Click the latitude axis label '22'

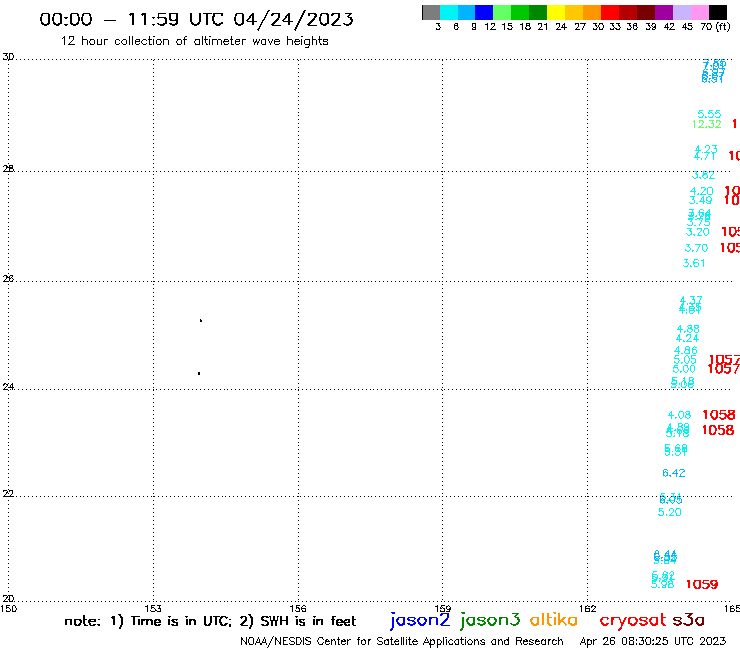(x=8, y=493)
